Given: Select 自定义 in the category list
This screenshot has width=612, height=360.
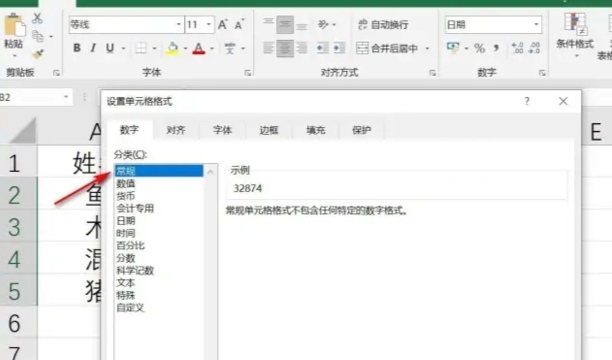Looking at the screenshot, I should (159, 308).
